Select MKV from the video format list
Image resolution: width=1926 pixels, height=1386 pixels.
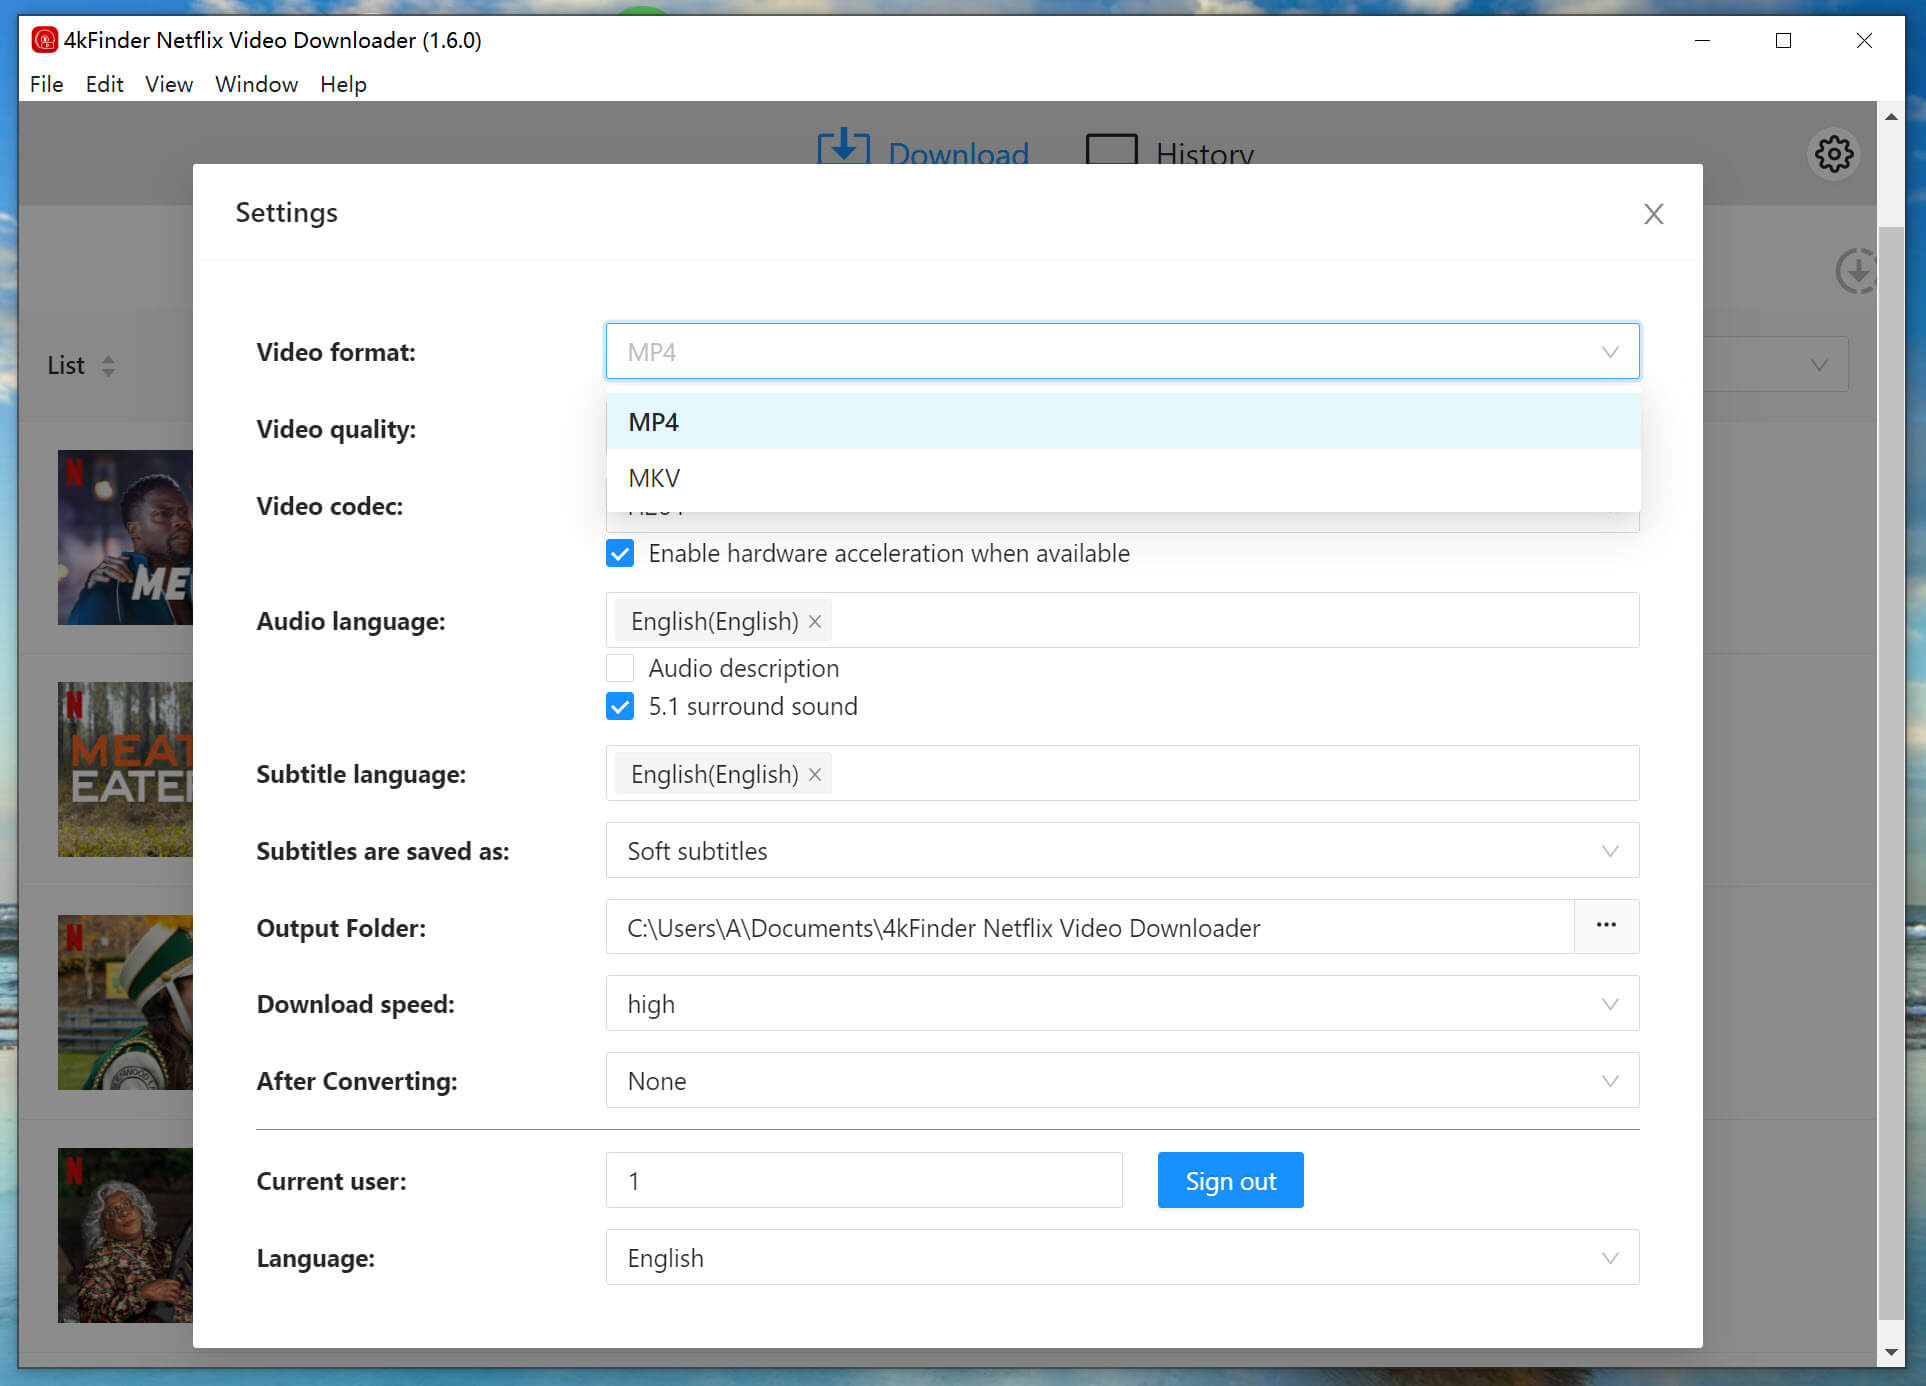tap(1123, 478)
